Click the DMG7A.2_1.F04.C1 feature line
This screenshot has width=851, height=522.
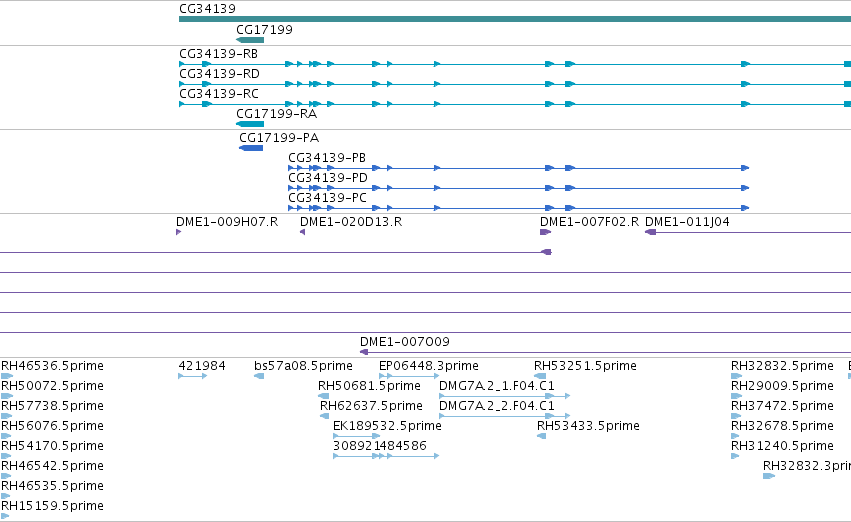point(505,396)
